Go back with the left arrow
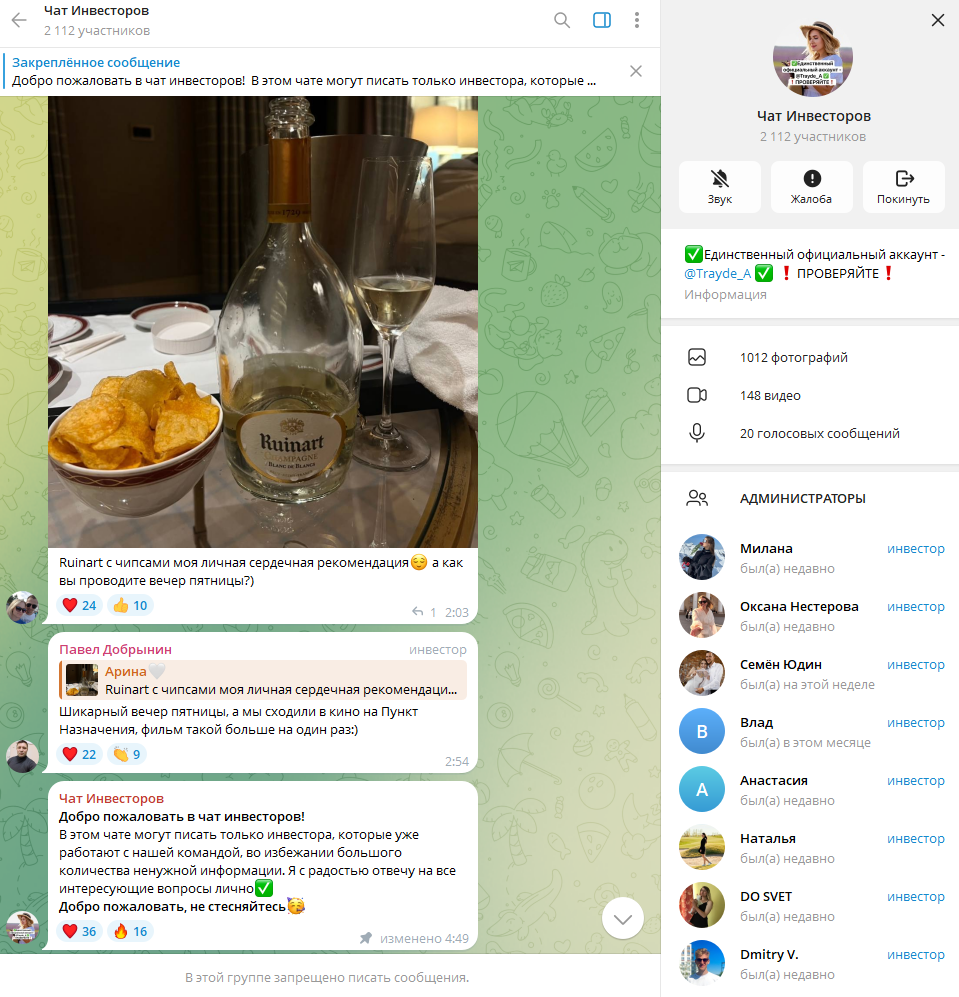The width and height of the screenshot is (959, 997). click(19, 20)
